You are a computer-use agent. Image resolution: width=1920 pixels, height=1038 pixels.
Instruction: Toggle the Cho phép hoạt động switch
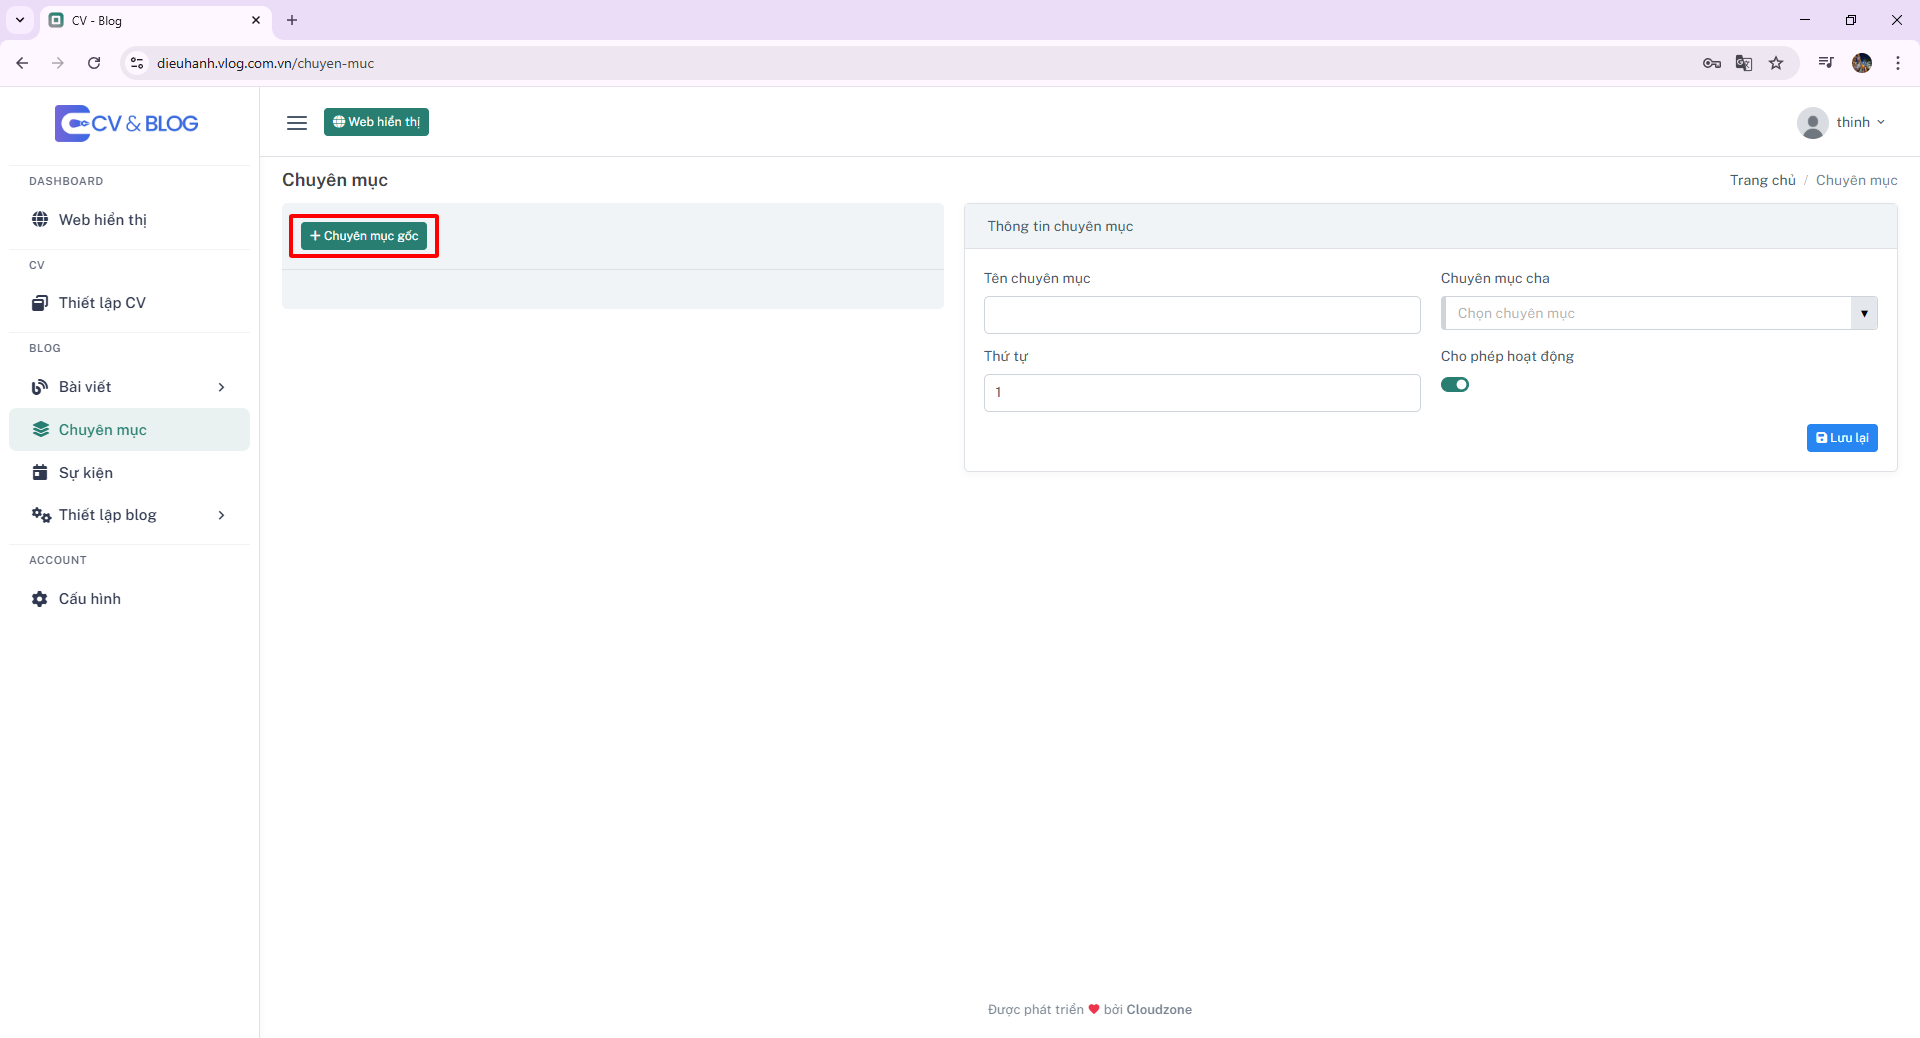[1455, 385]
